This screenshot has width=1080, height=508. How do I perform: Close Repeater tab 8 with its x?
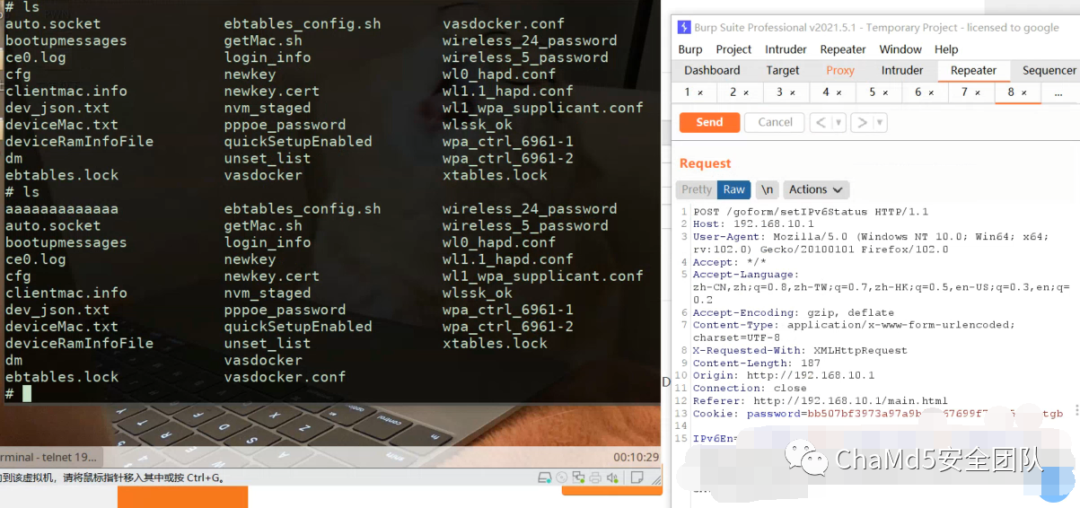pos(1024,92)
